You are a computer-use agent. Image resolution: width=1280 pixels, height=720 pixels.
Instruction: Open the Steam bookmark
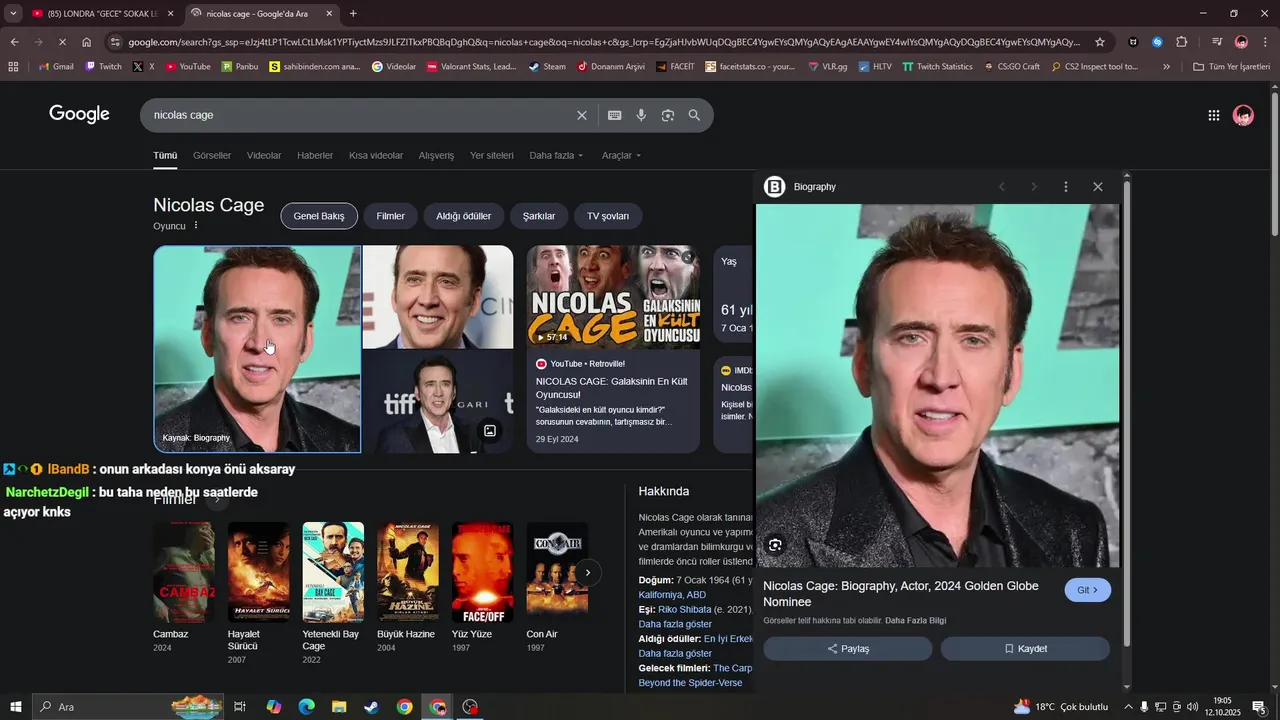click(x=548, y=67)
